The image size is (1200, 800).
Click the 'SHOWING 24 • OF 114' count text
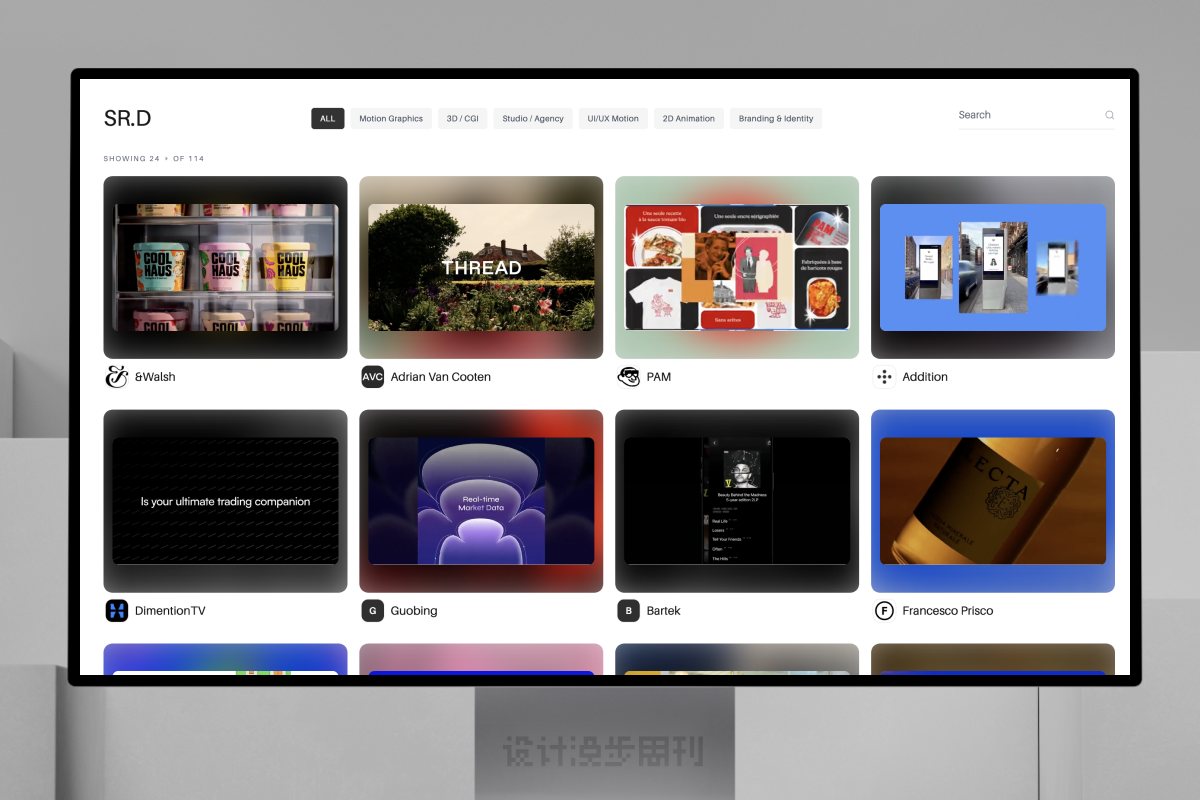click(154, 159)
